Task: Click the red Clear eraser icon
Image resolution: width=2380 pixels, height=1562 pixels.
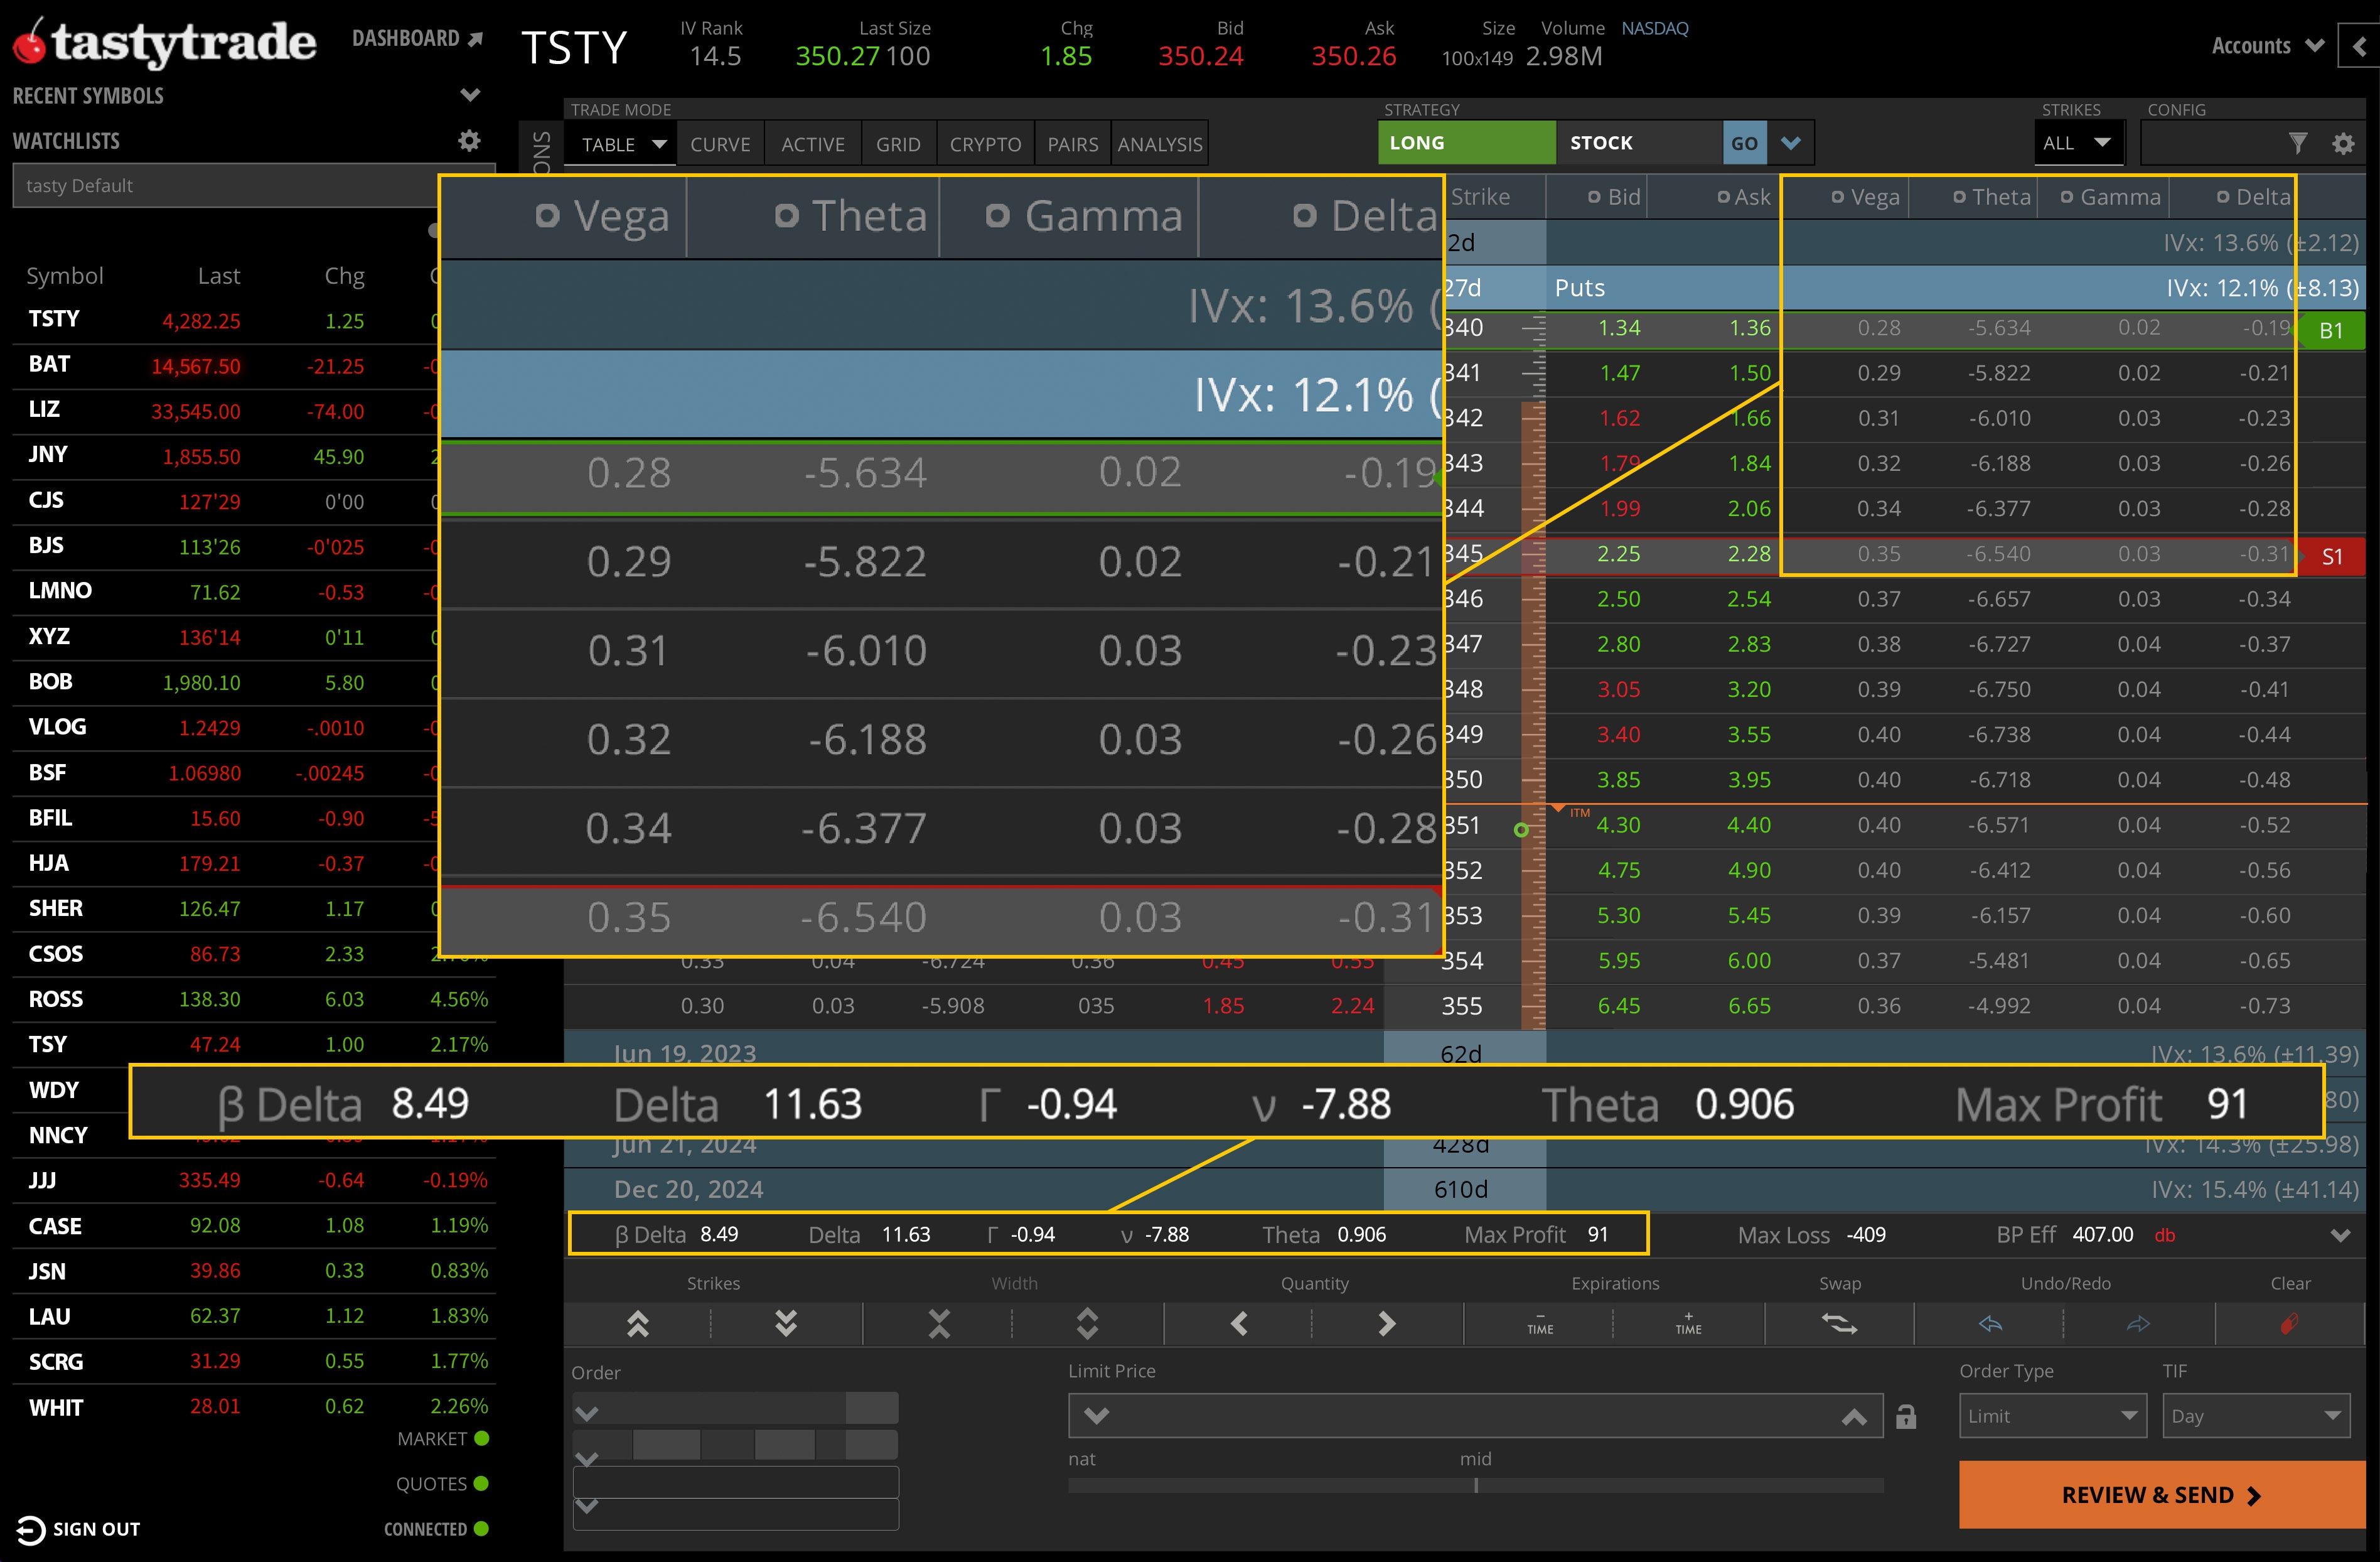Action: [x=2290, y=1324]
